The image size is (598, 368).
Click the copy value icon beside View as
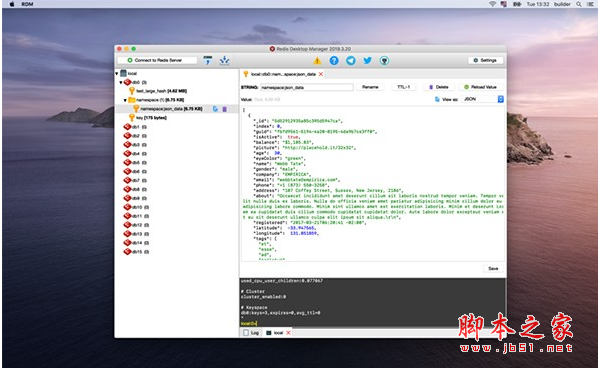tap(437, 99)
